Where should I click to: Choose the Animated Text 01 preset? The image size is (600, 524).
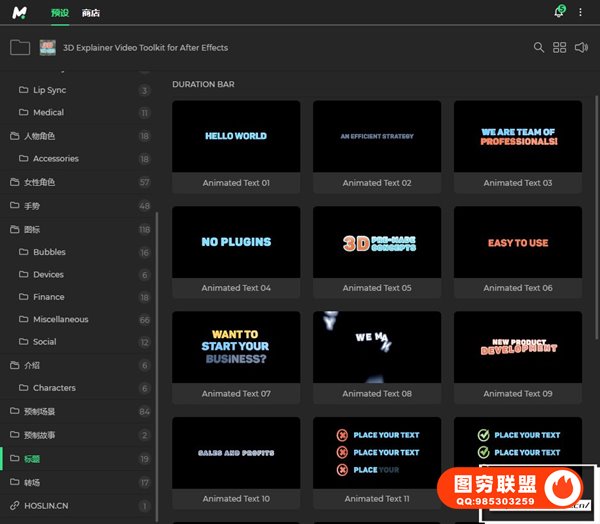pos(236,137)
